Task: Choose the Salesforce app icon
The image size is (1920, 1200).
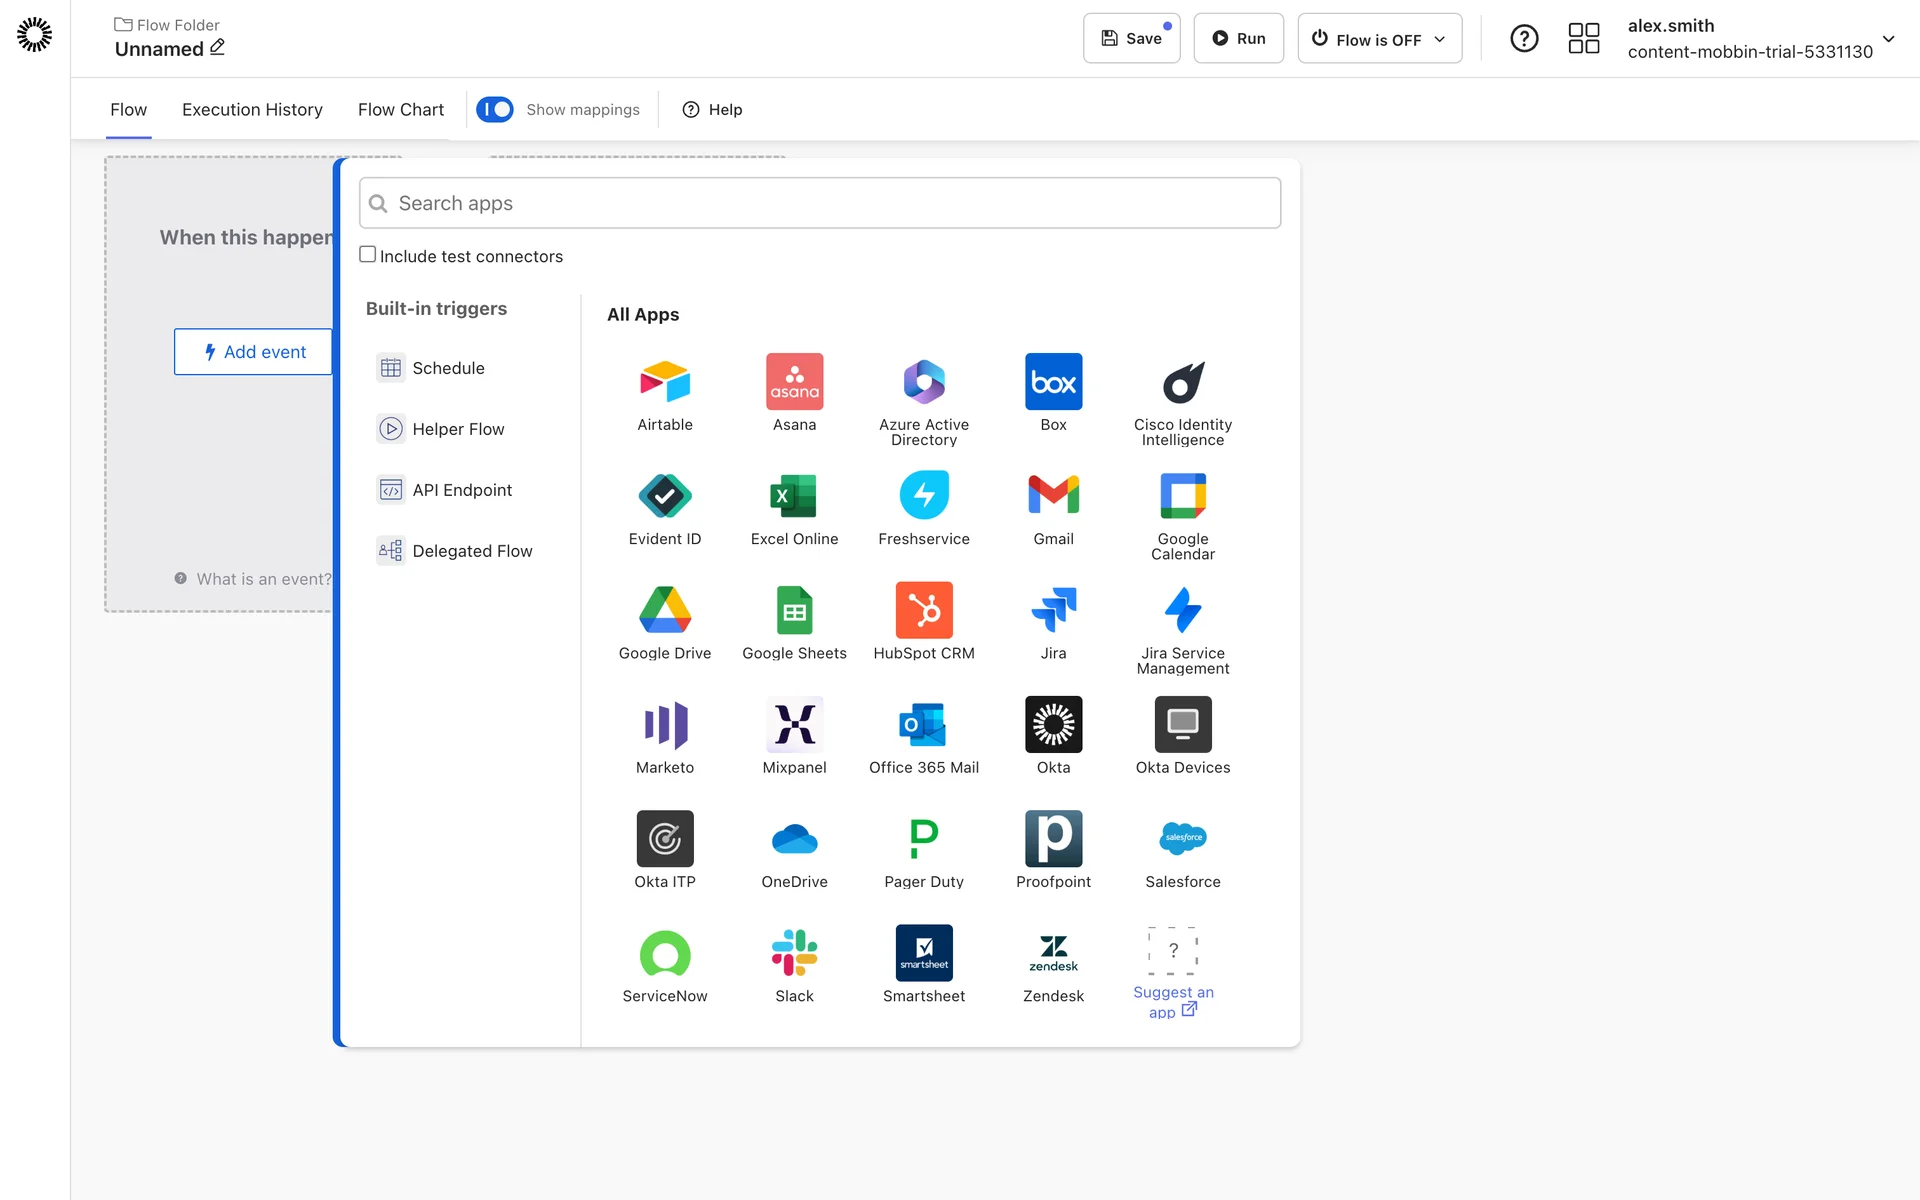Action: [1182, 838]
